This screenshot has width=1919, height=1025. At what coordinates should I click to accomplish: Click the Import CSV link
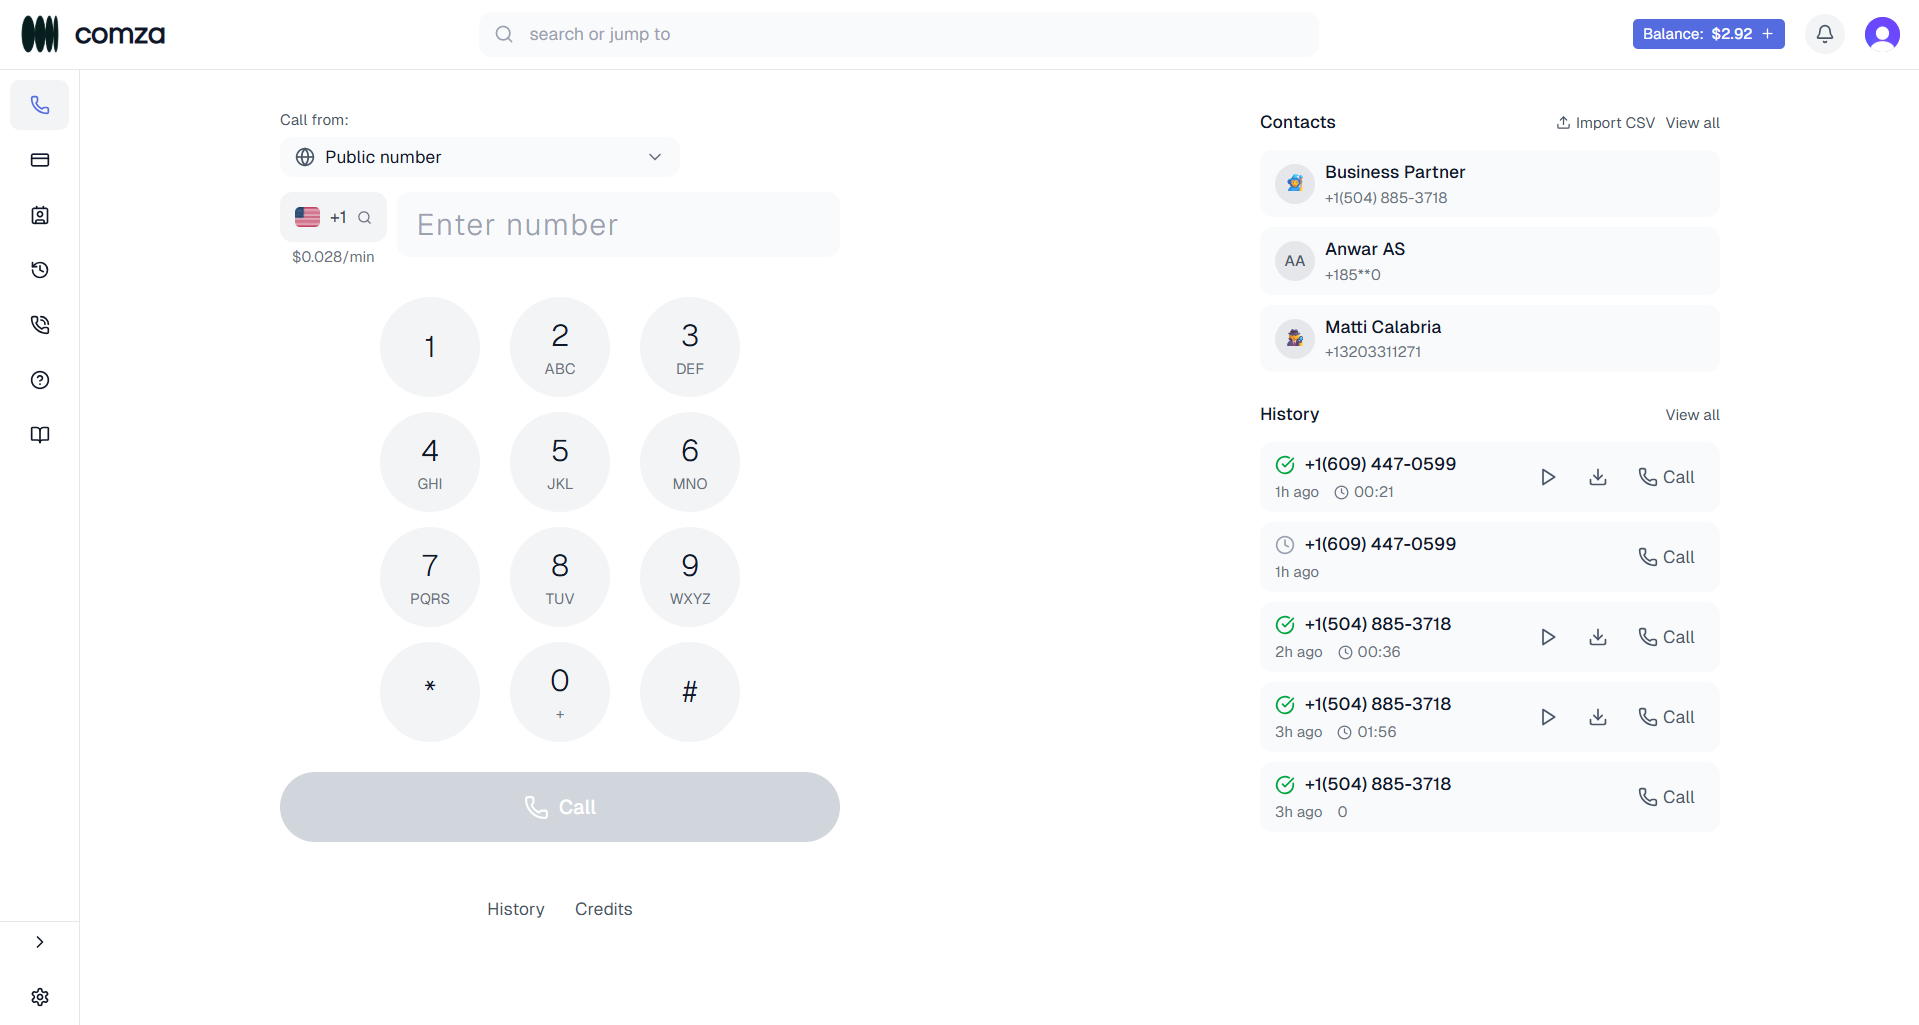point(1604,122)
